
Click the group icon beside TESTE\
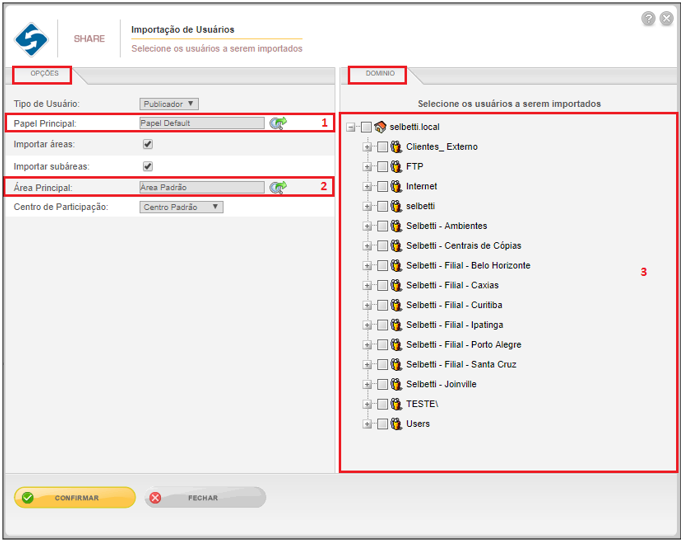[x=396, y=404]
